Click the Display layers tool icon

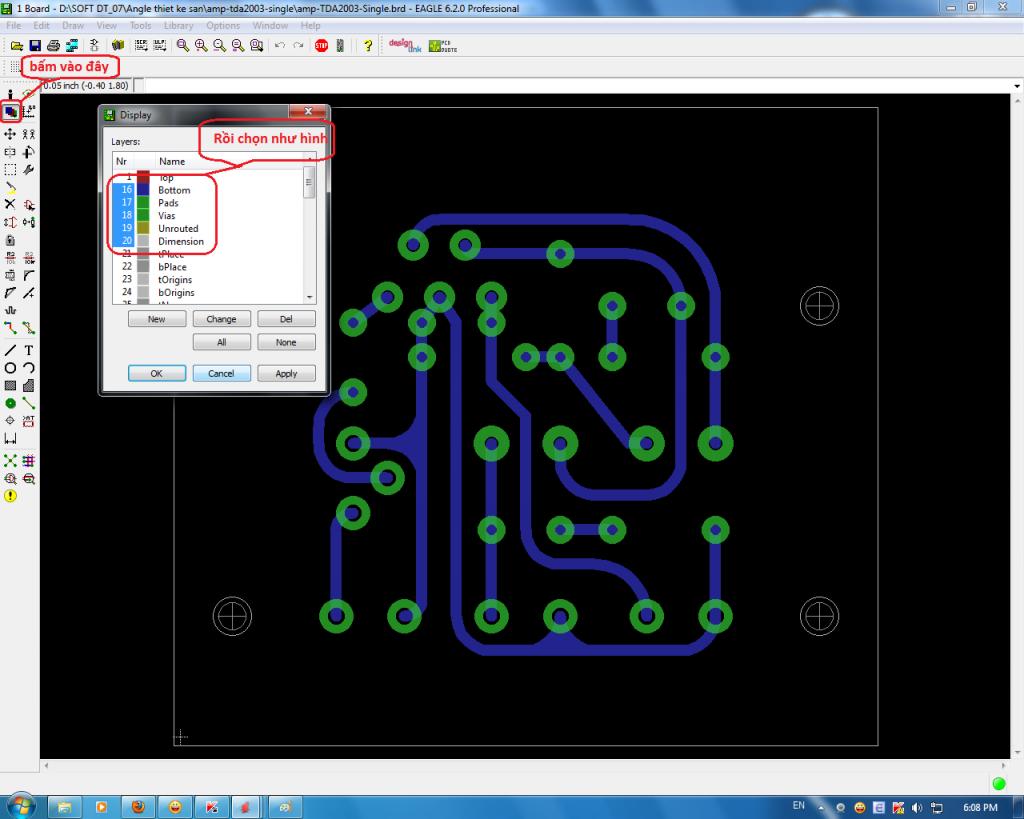point(11,112)
